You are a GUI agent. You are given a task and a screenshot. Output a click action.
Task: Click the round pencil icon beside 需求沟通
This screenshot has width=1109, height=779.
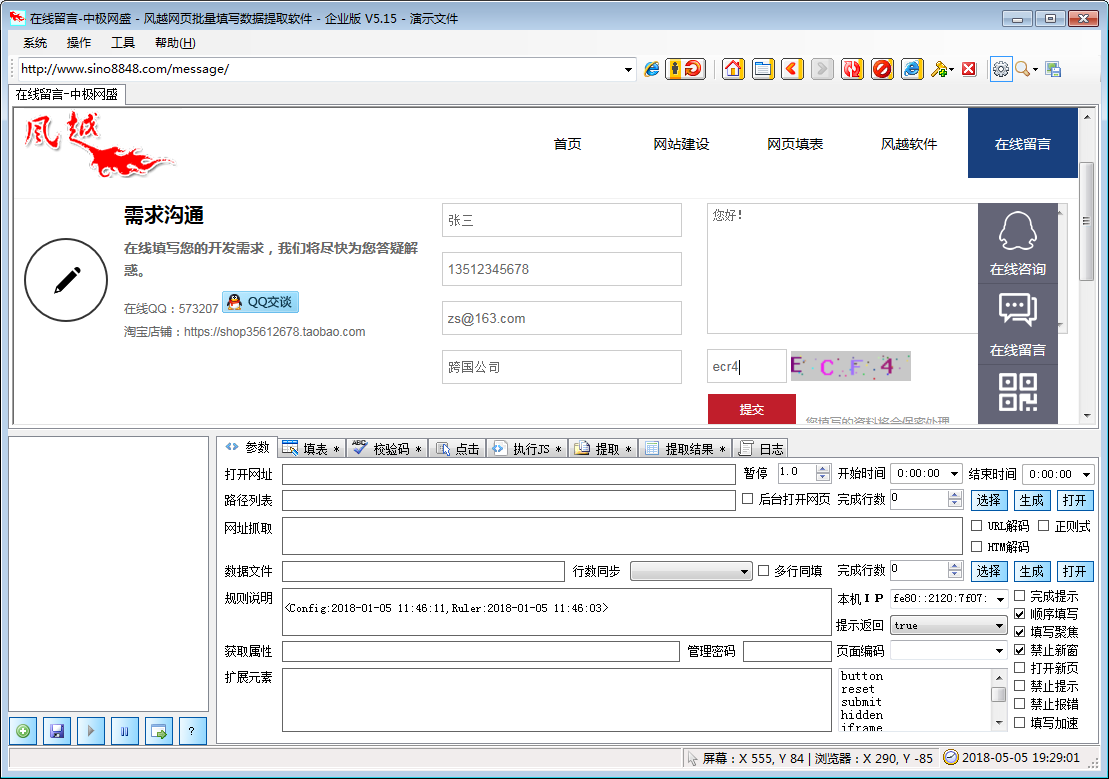click(x=66, y=279)
